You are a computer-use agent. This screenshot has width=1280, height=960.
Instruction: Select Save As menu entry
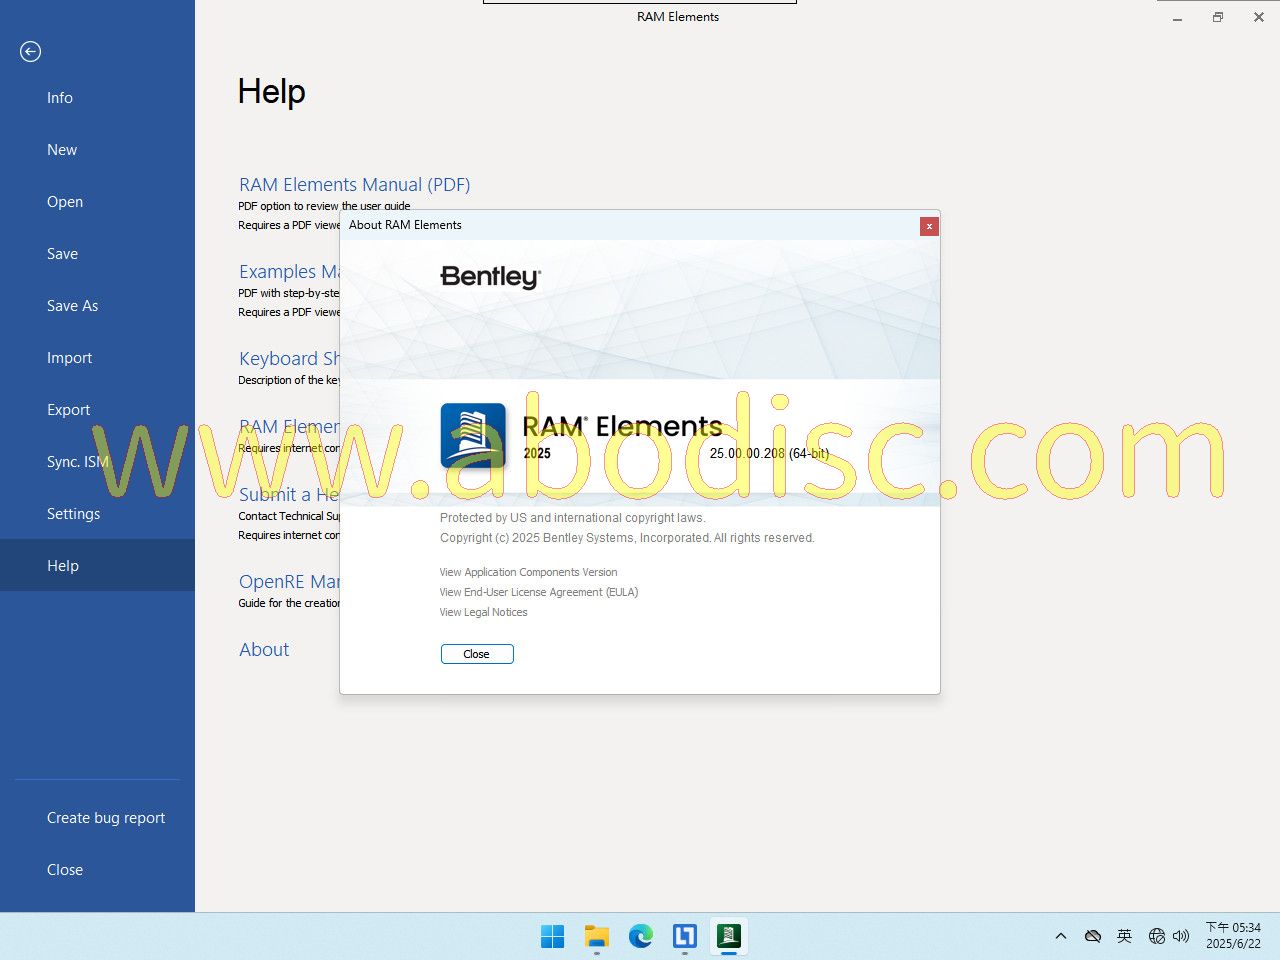click(72, 306)
